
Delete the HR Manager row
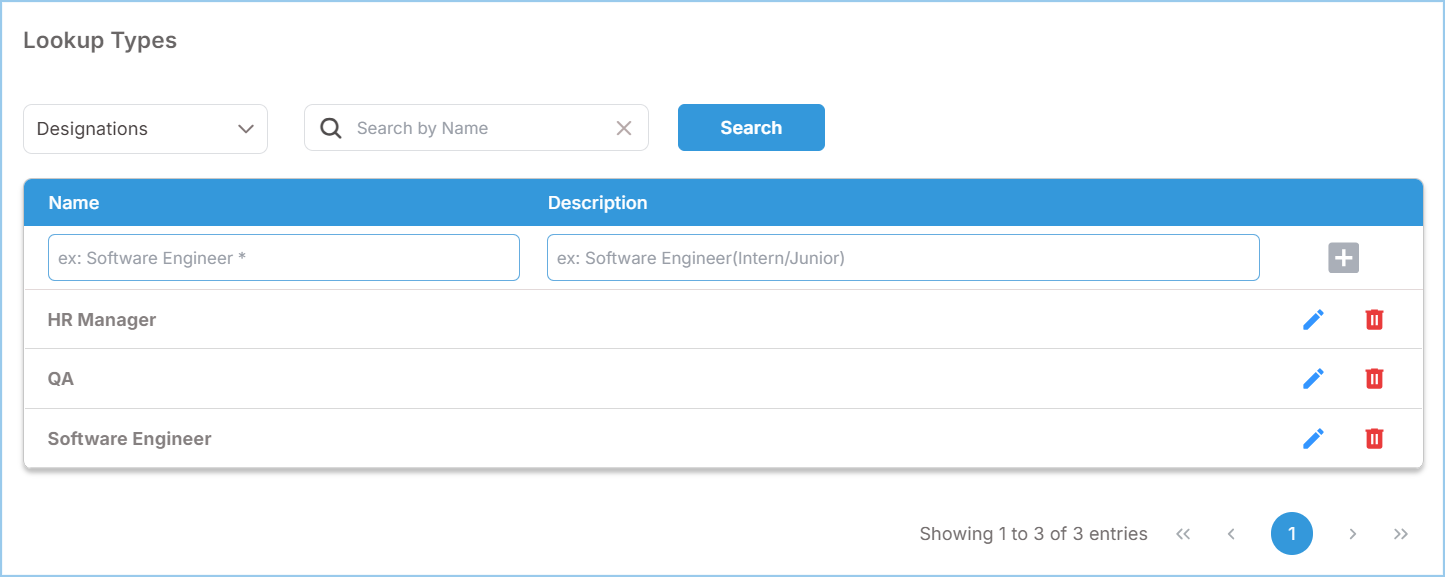[1374, 320]
